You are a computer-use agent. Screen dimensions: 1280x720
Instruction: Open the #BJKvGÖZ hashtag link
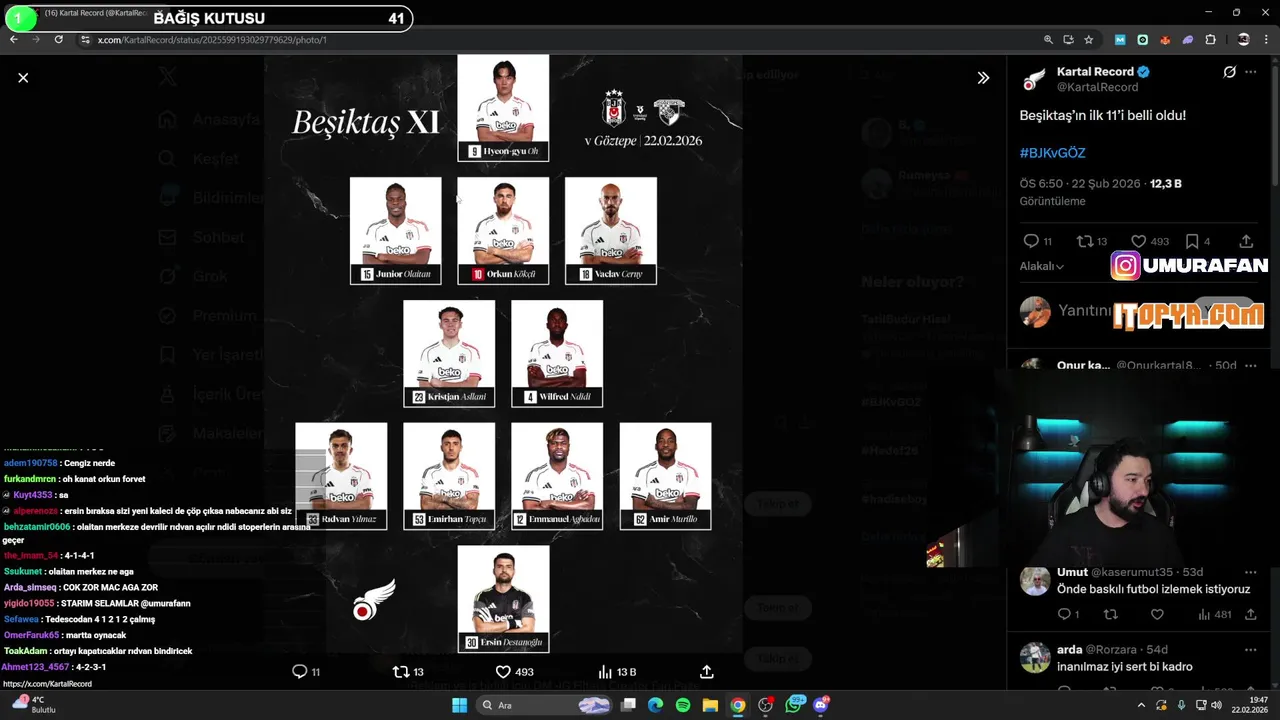pos(1052,153)
